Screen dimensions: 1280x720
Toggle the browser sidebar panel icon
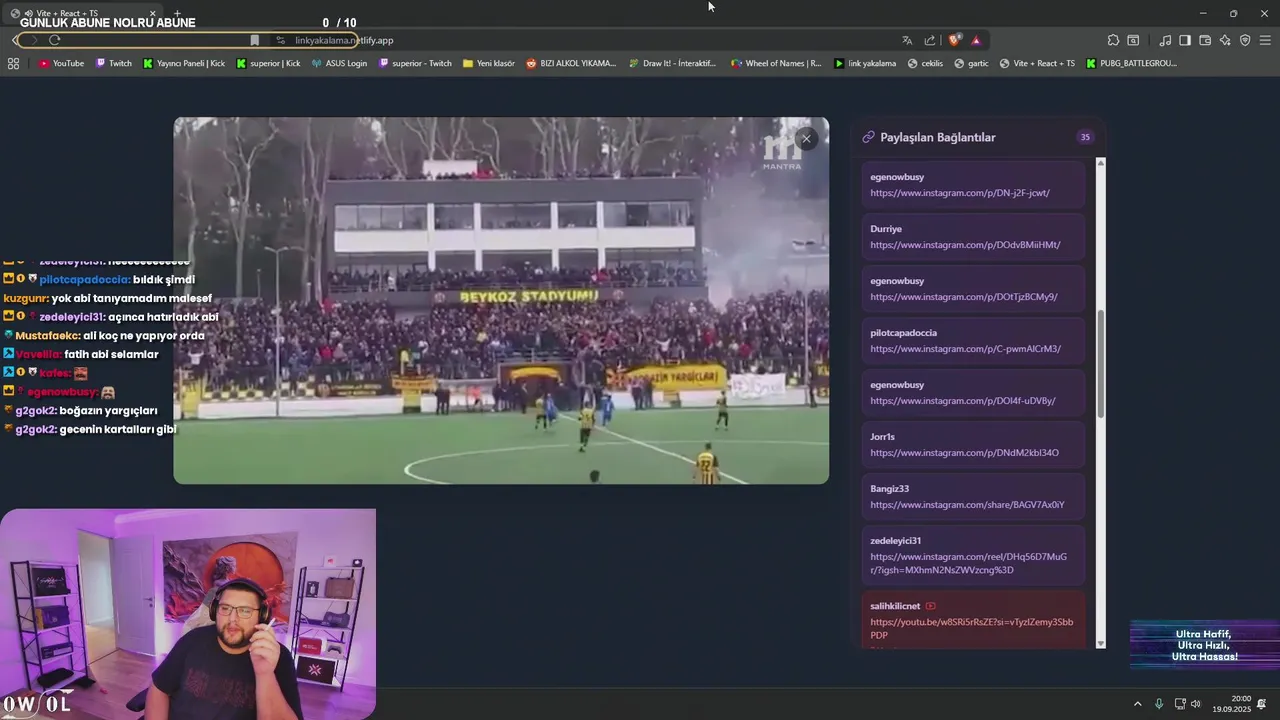coord(1185,40)
